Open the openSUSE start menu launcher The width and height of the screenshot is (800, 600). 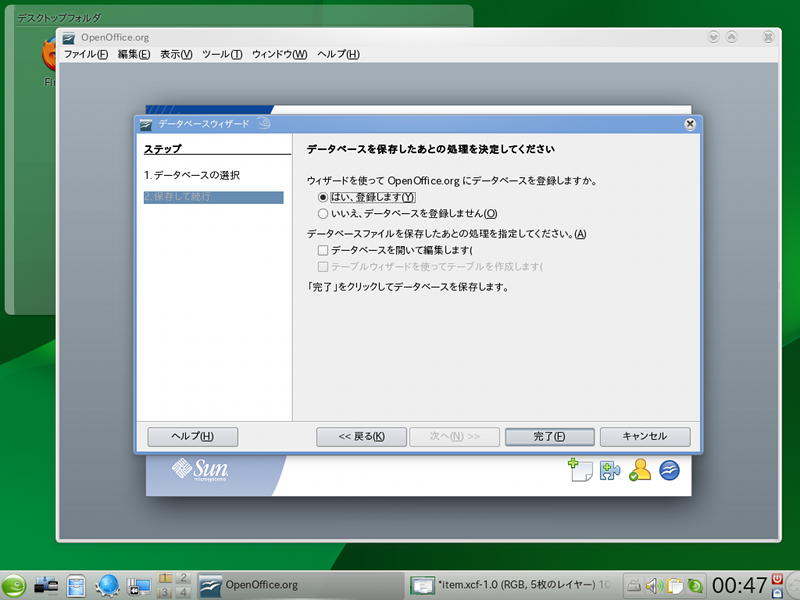click(15, 585)
